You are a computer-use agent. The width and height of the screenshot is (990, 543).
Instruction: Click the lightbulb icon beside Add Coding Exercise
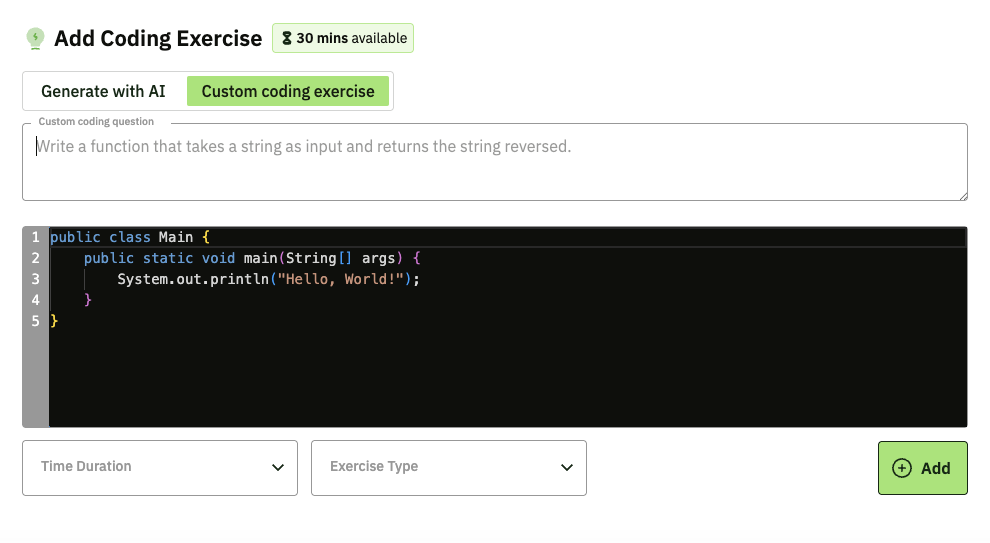(x=35, y=39)
